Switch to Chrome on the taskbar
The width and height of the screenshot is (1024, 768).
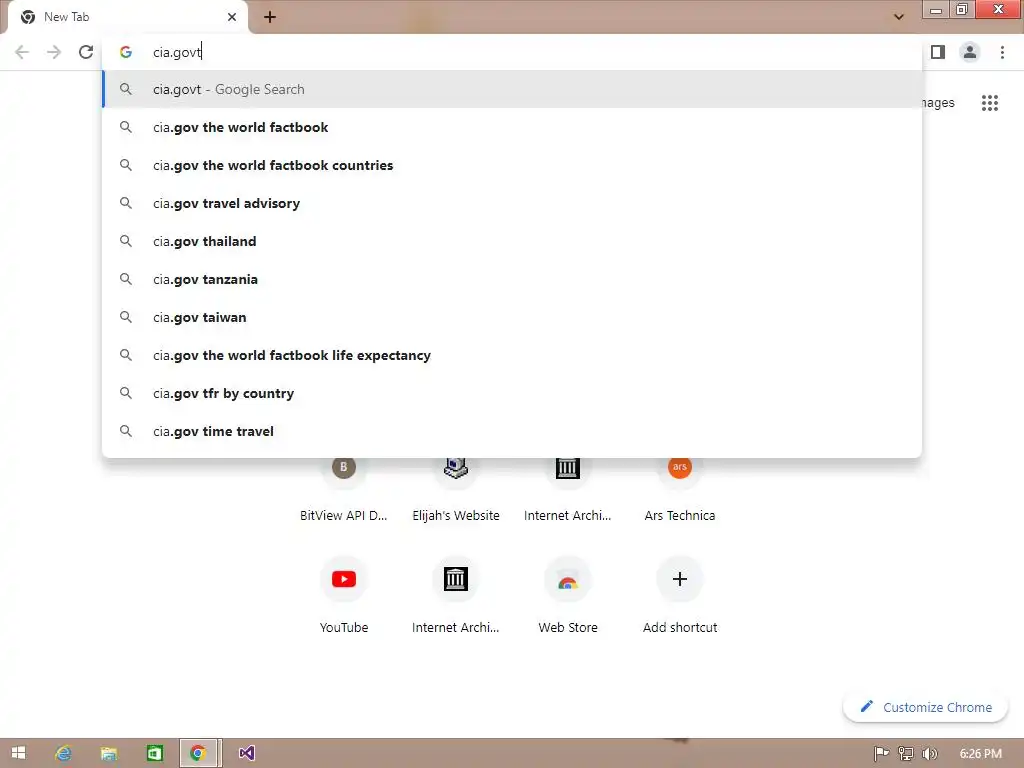199,753
